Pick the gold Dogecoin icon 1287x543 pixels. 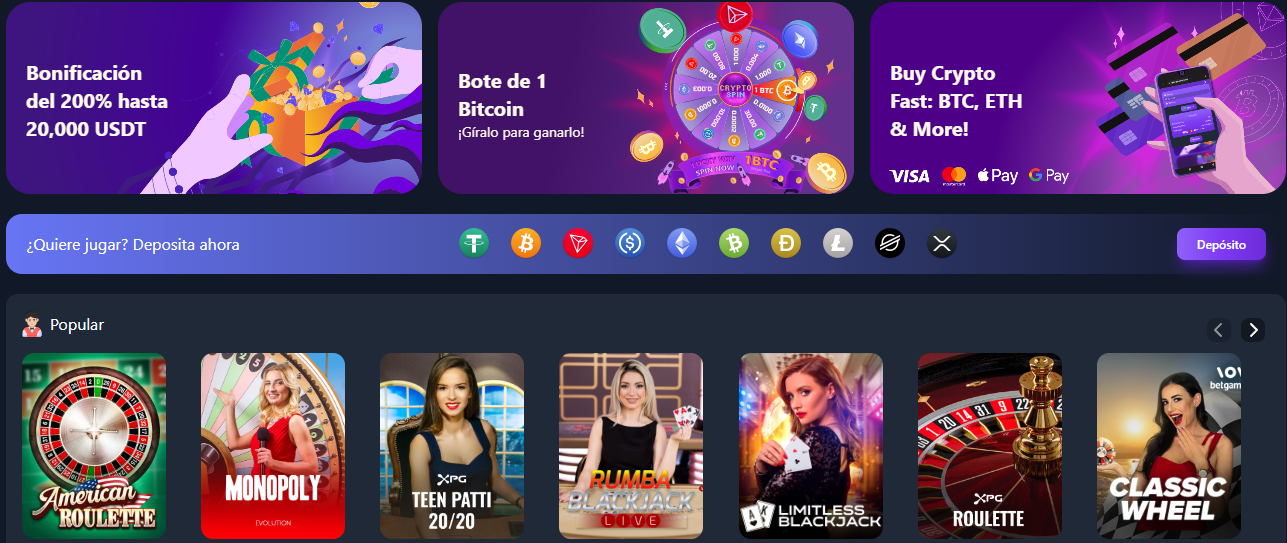point(786,243)
